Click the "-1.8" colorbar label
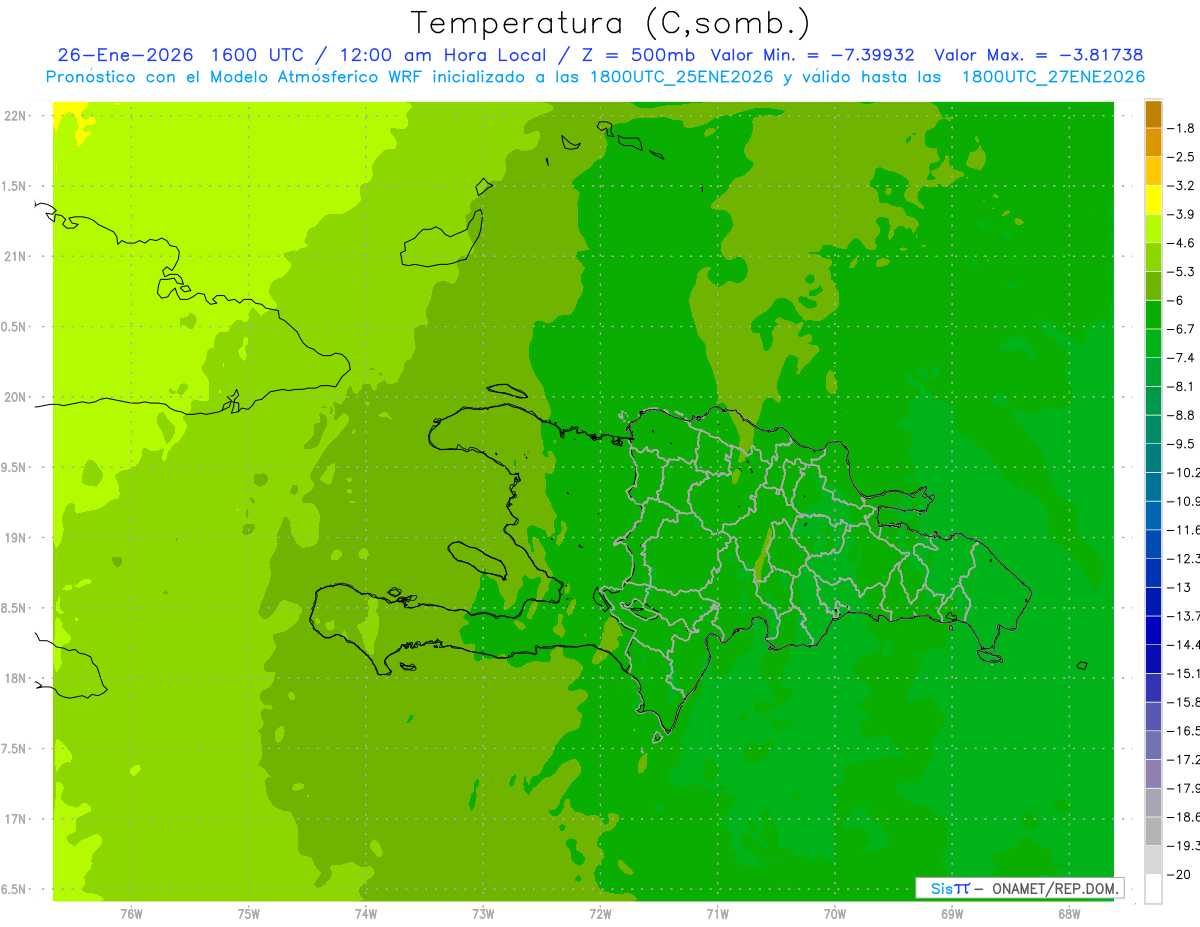Viewport: 1200px width, 927px height. click(1183, 128)
